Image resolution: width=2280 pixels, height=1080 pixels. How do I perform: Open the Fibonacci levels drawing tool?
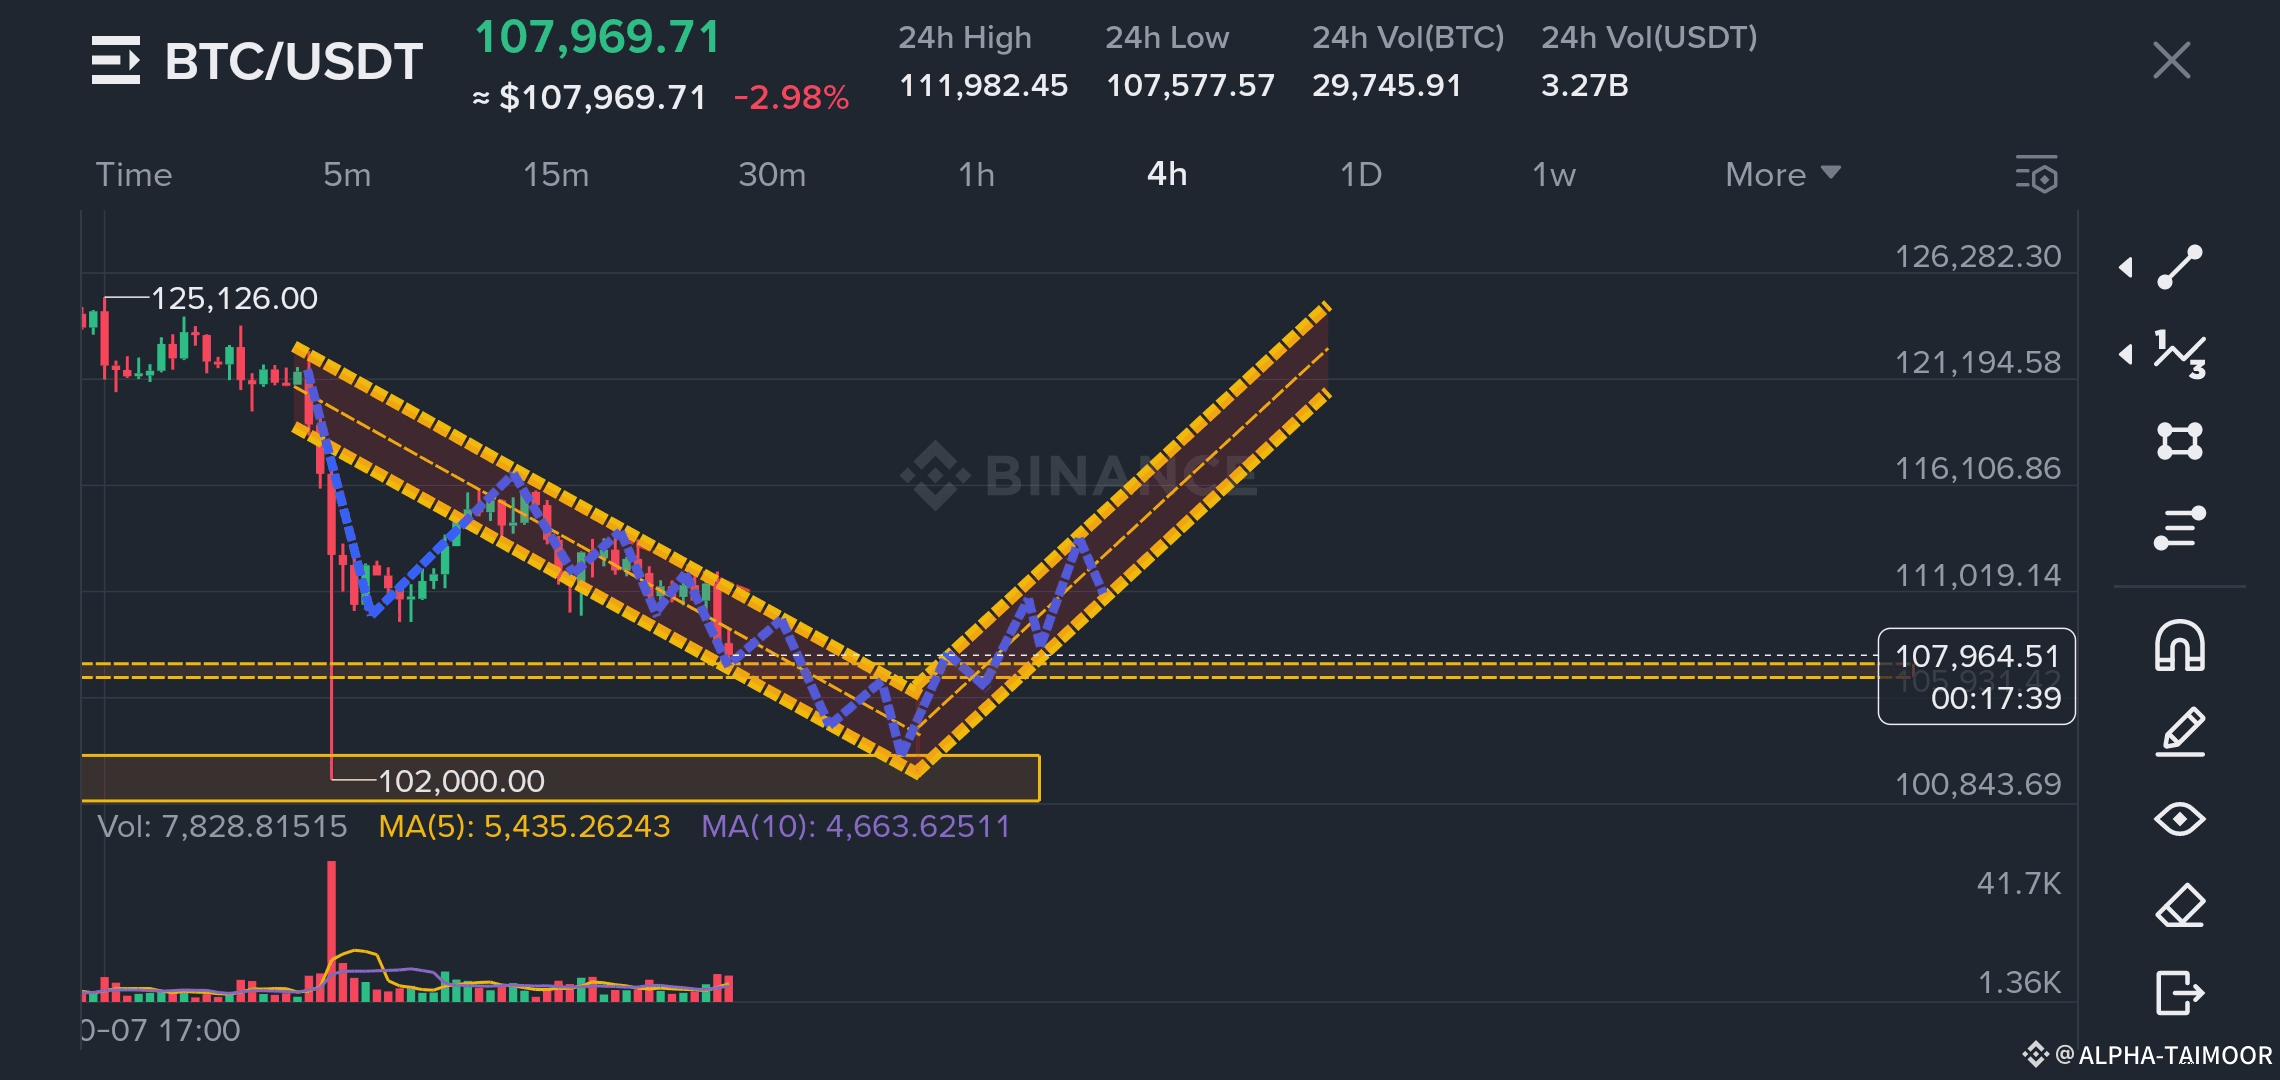click(2180, 528)
